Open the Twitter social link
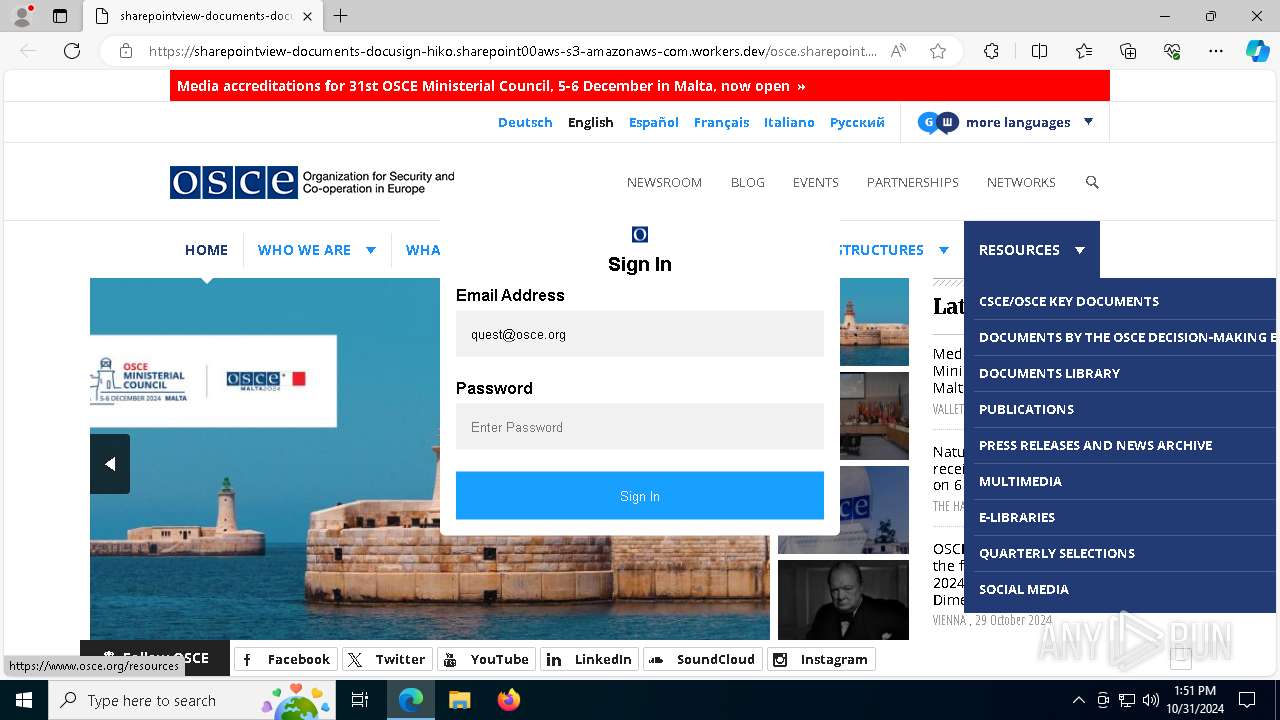 pos(386,659)
